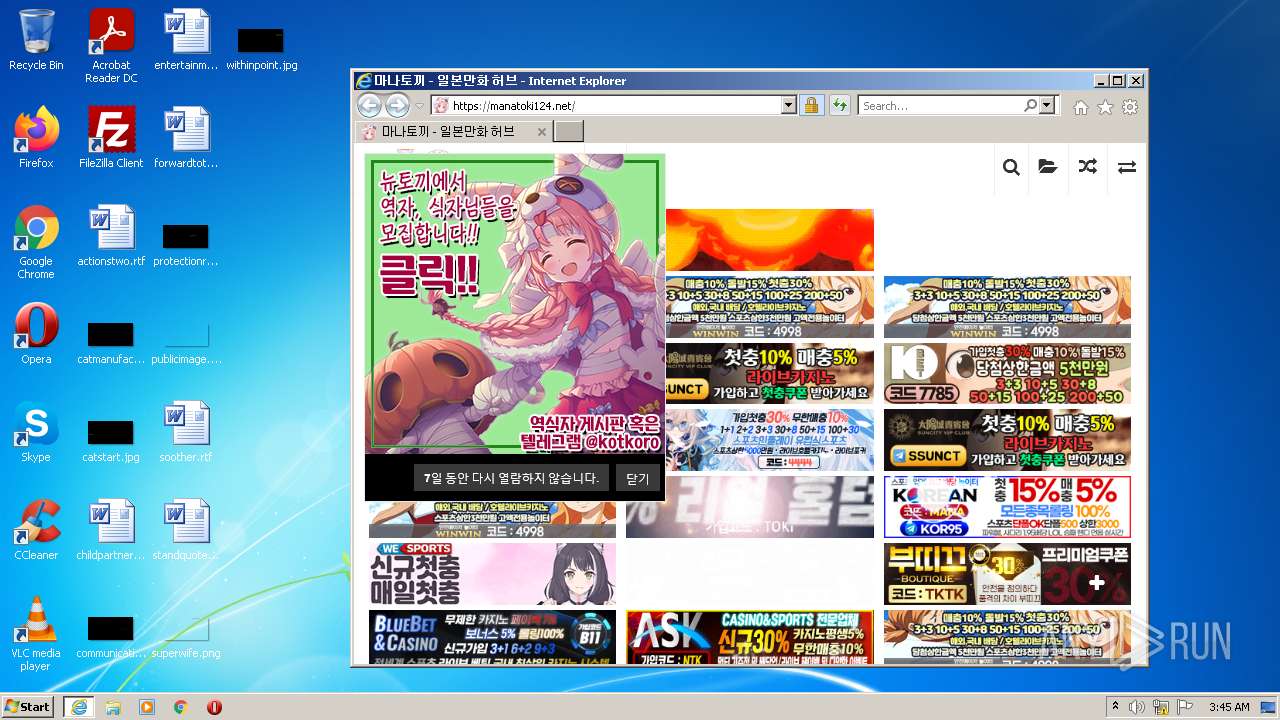Click the IE Back navigation button

(369, 105)
